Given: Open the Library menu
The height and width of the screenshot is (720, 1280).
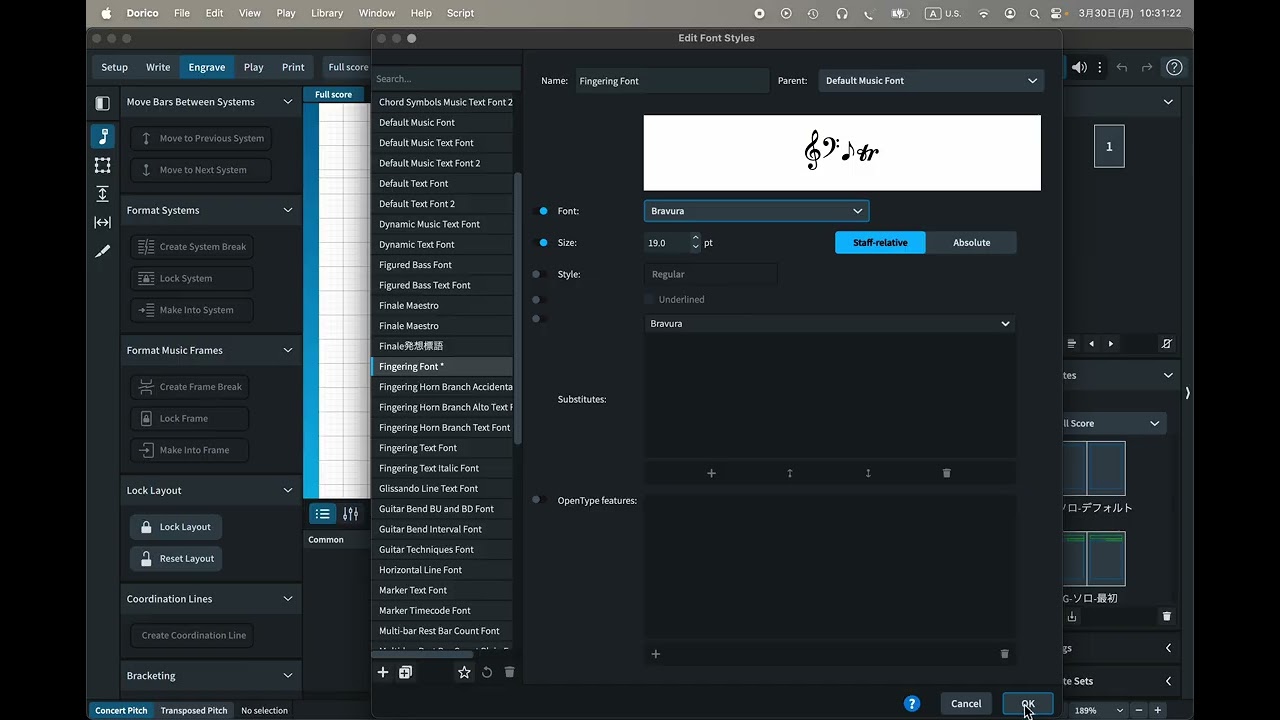Looking at the screenshot, I should click(327, 13).
